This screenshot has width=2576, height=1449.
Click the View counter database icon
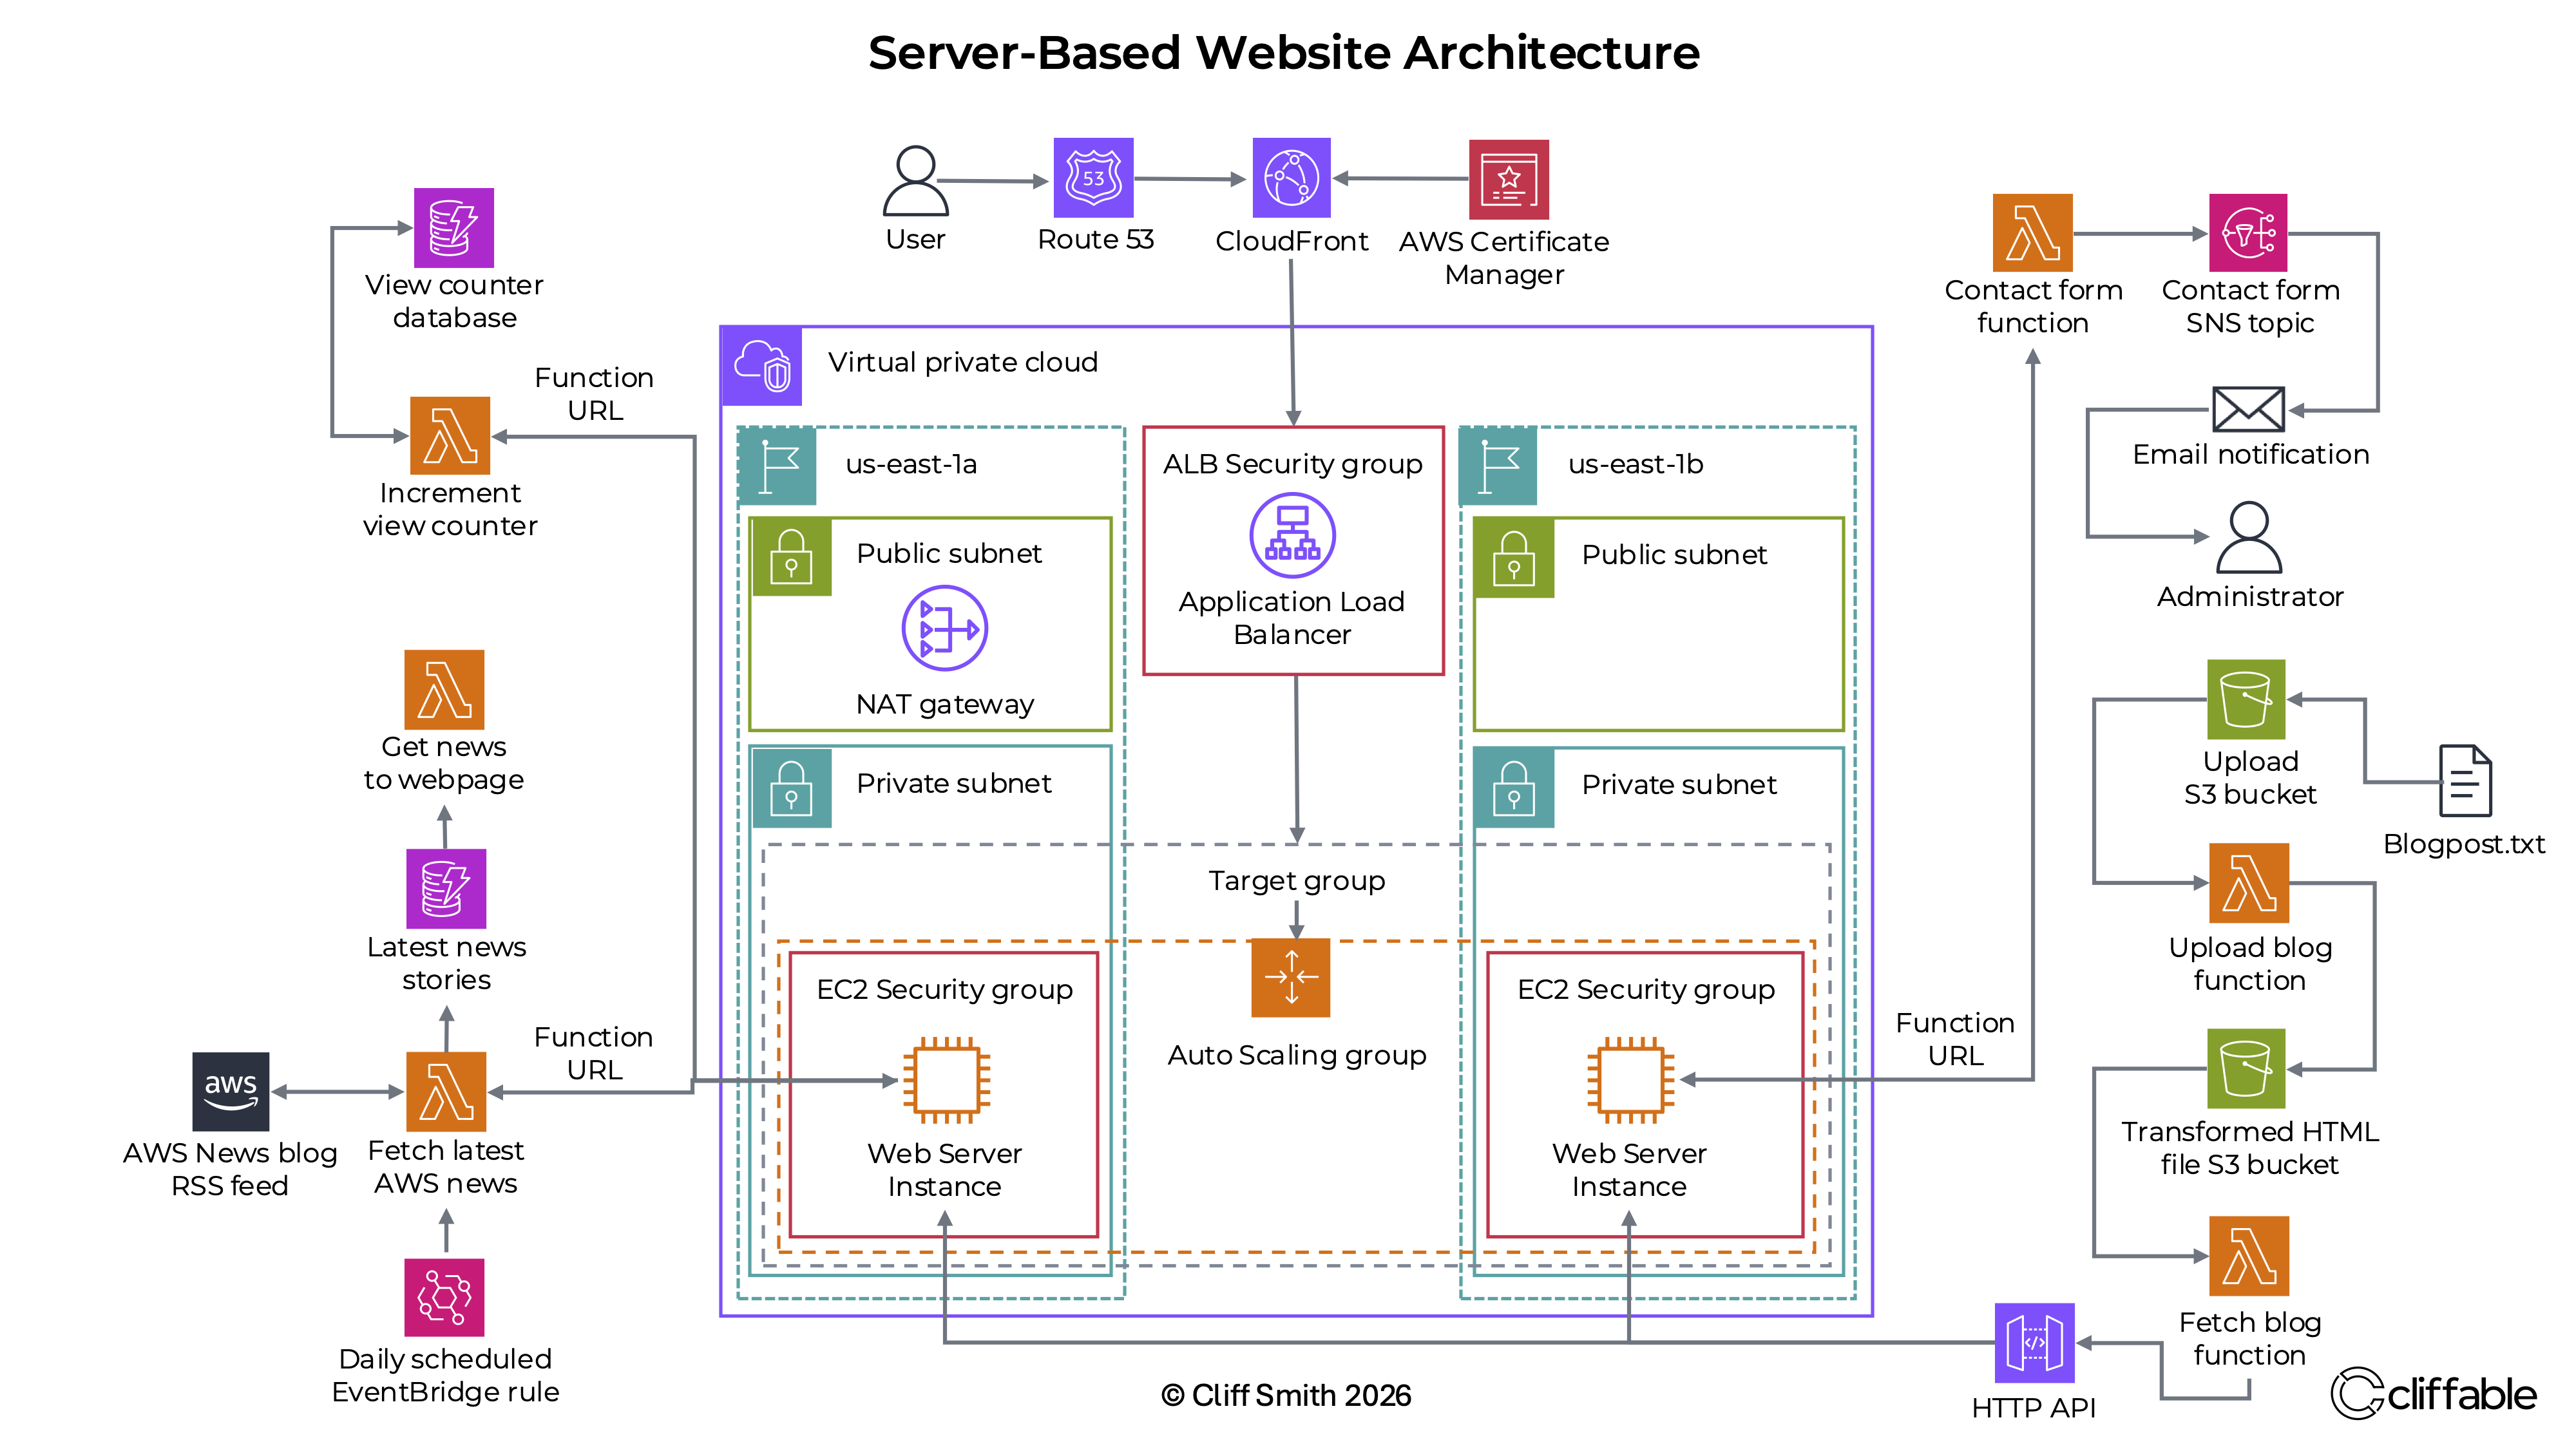pyautogui.click(x=454, y=228)
